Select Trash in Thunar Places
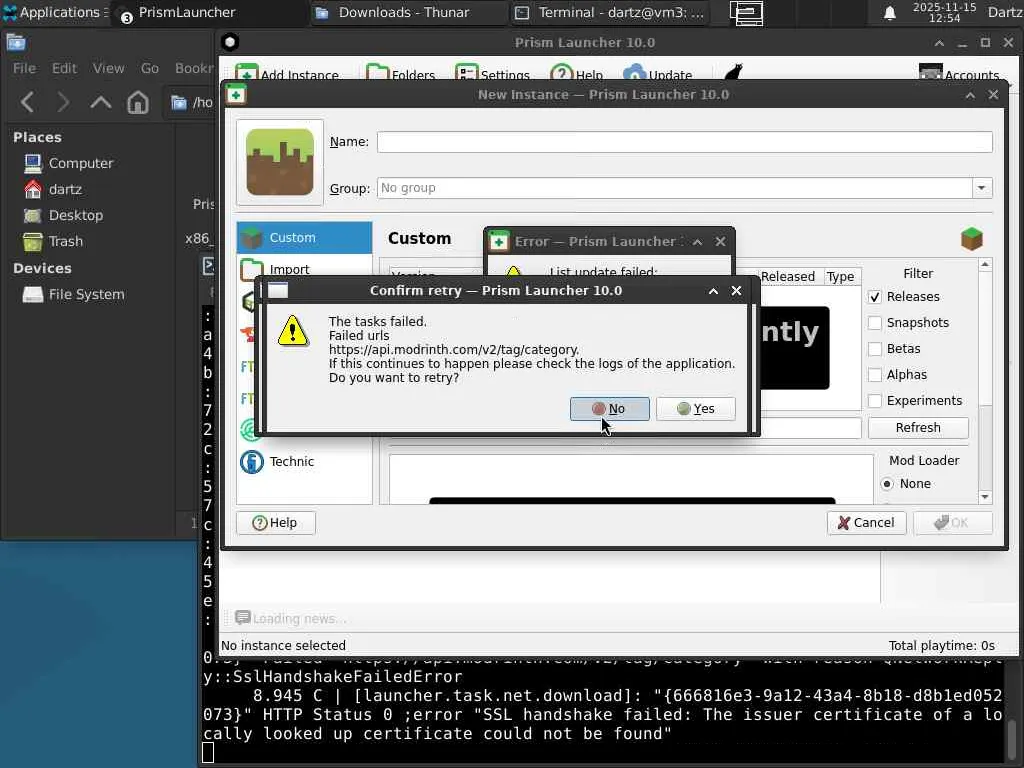The height and width of the screenshot is (768, 1024). 66,242
